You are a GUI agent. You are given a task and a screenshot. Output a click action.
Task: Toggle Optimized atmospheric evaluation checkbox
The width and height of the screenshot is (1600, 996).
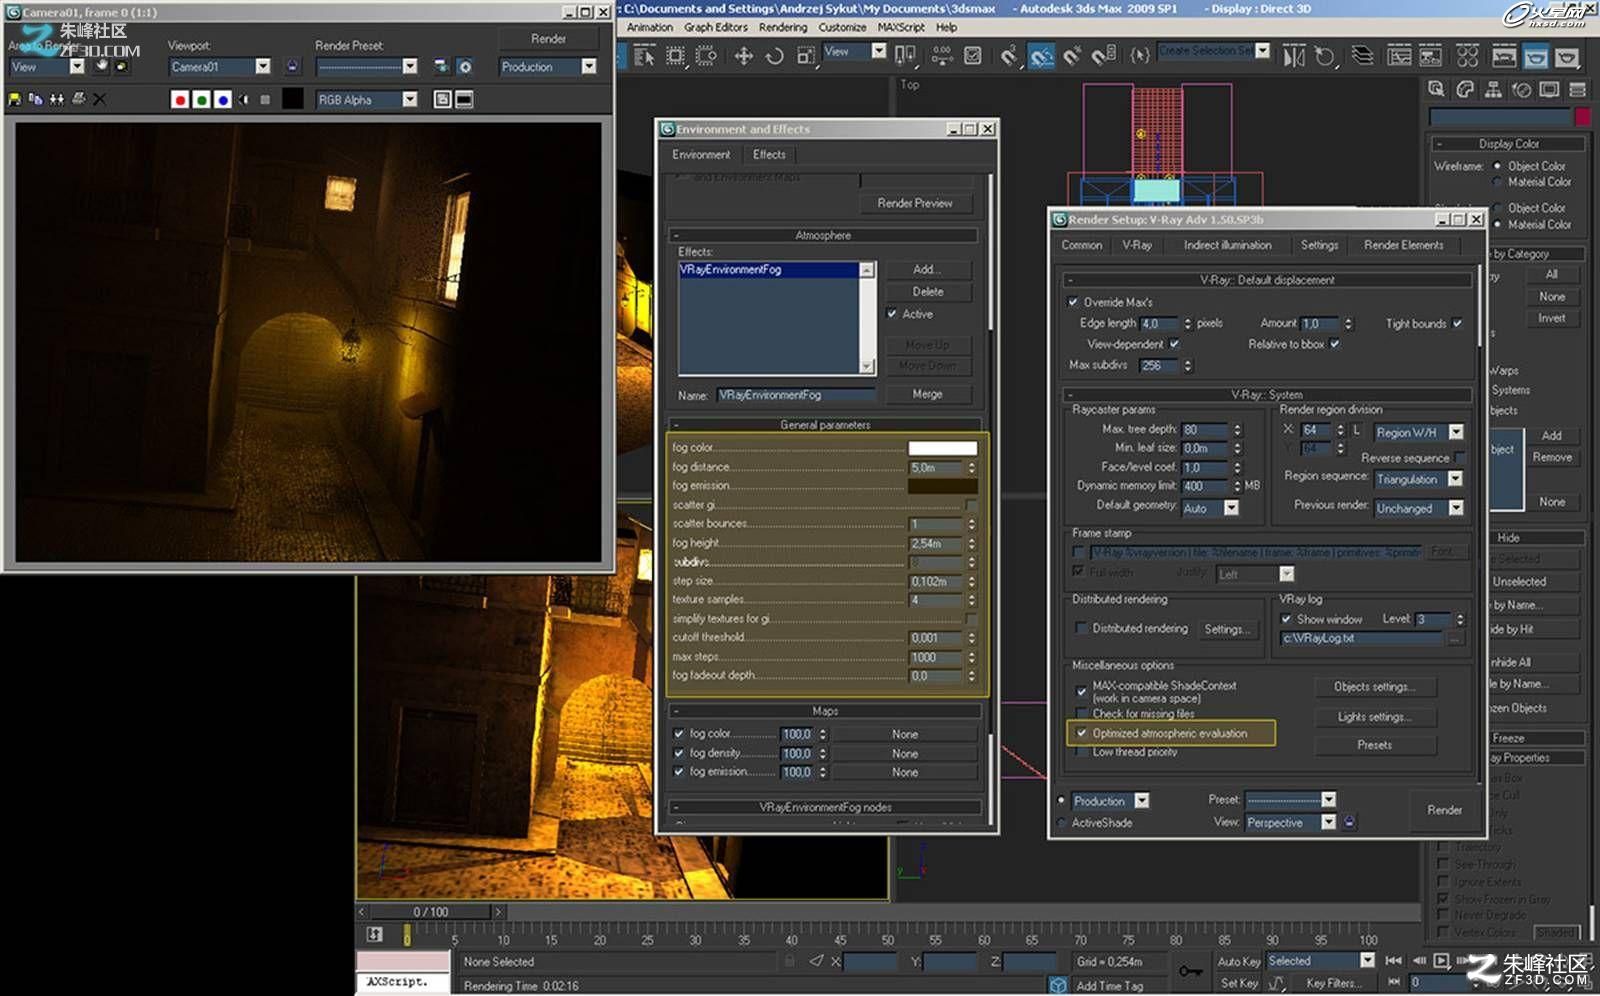tap(1081, 733)
